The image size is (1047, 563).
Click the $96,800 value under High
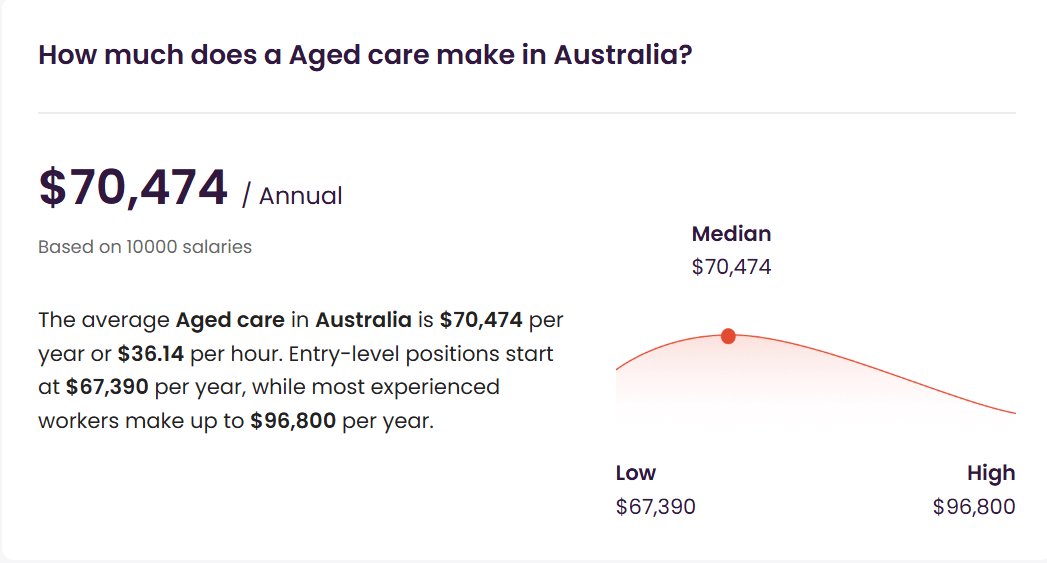pos(974,507)
